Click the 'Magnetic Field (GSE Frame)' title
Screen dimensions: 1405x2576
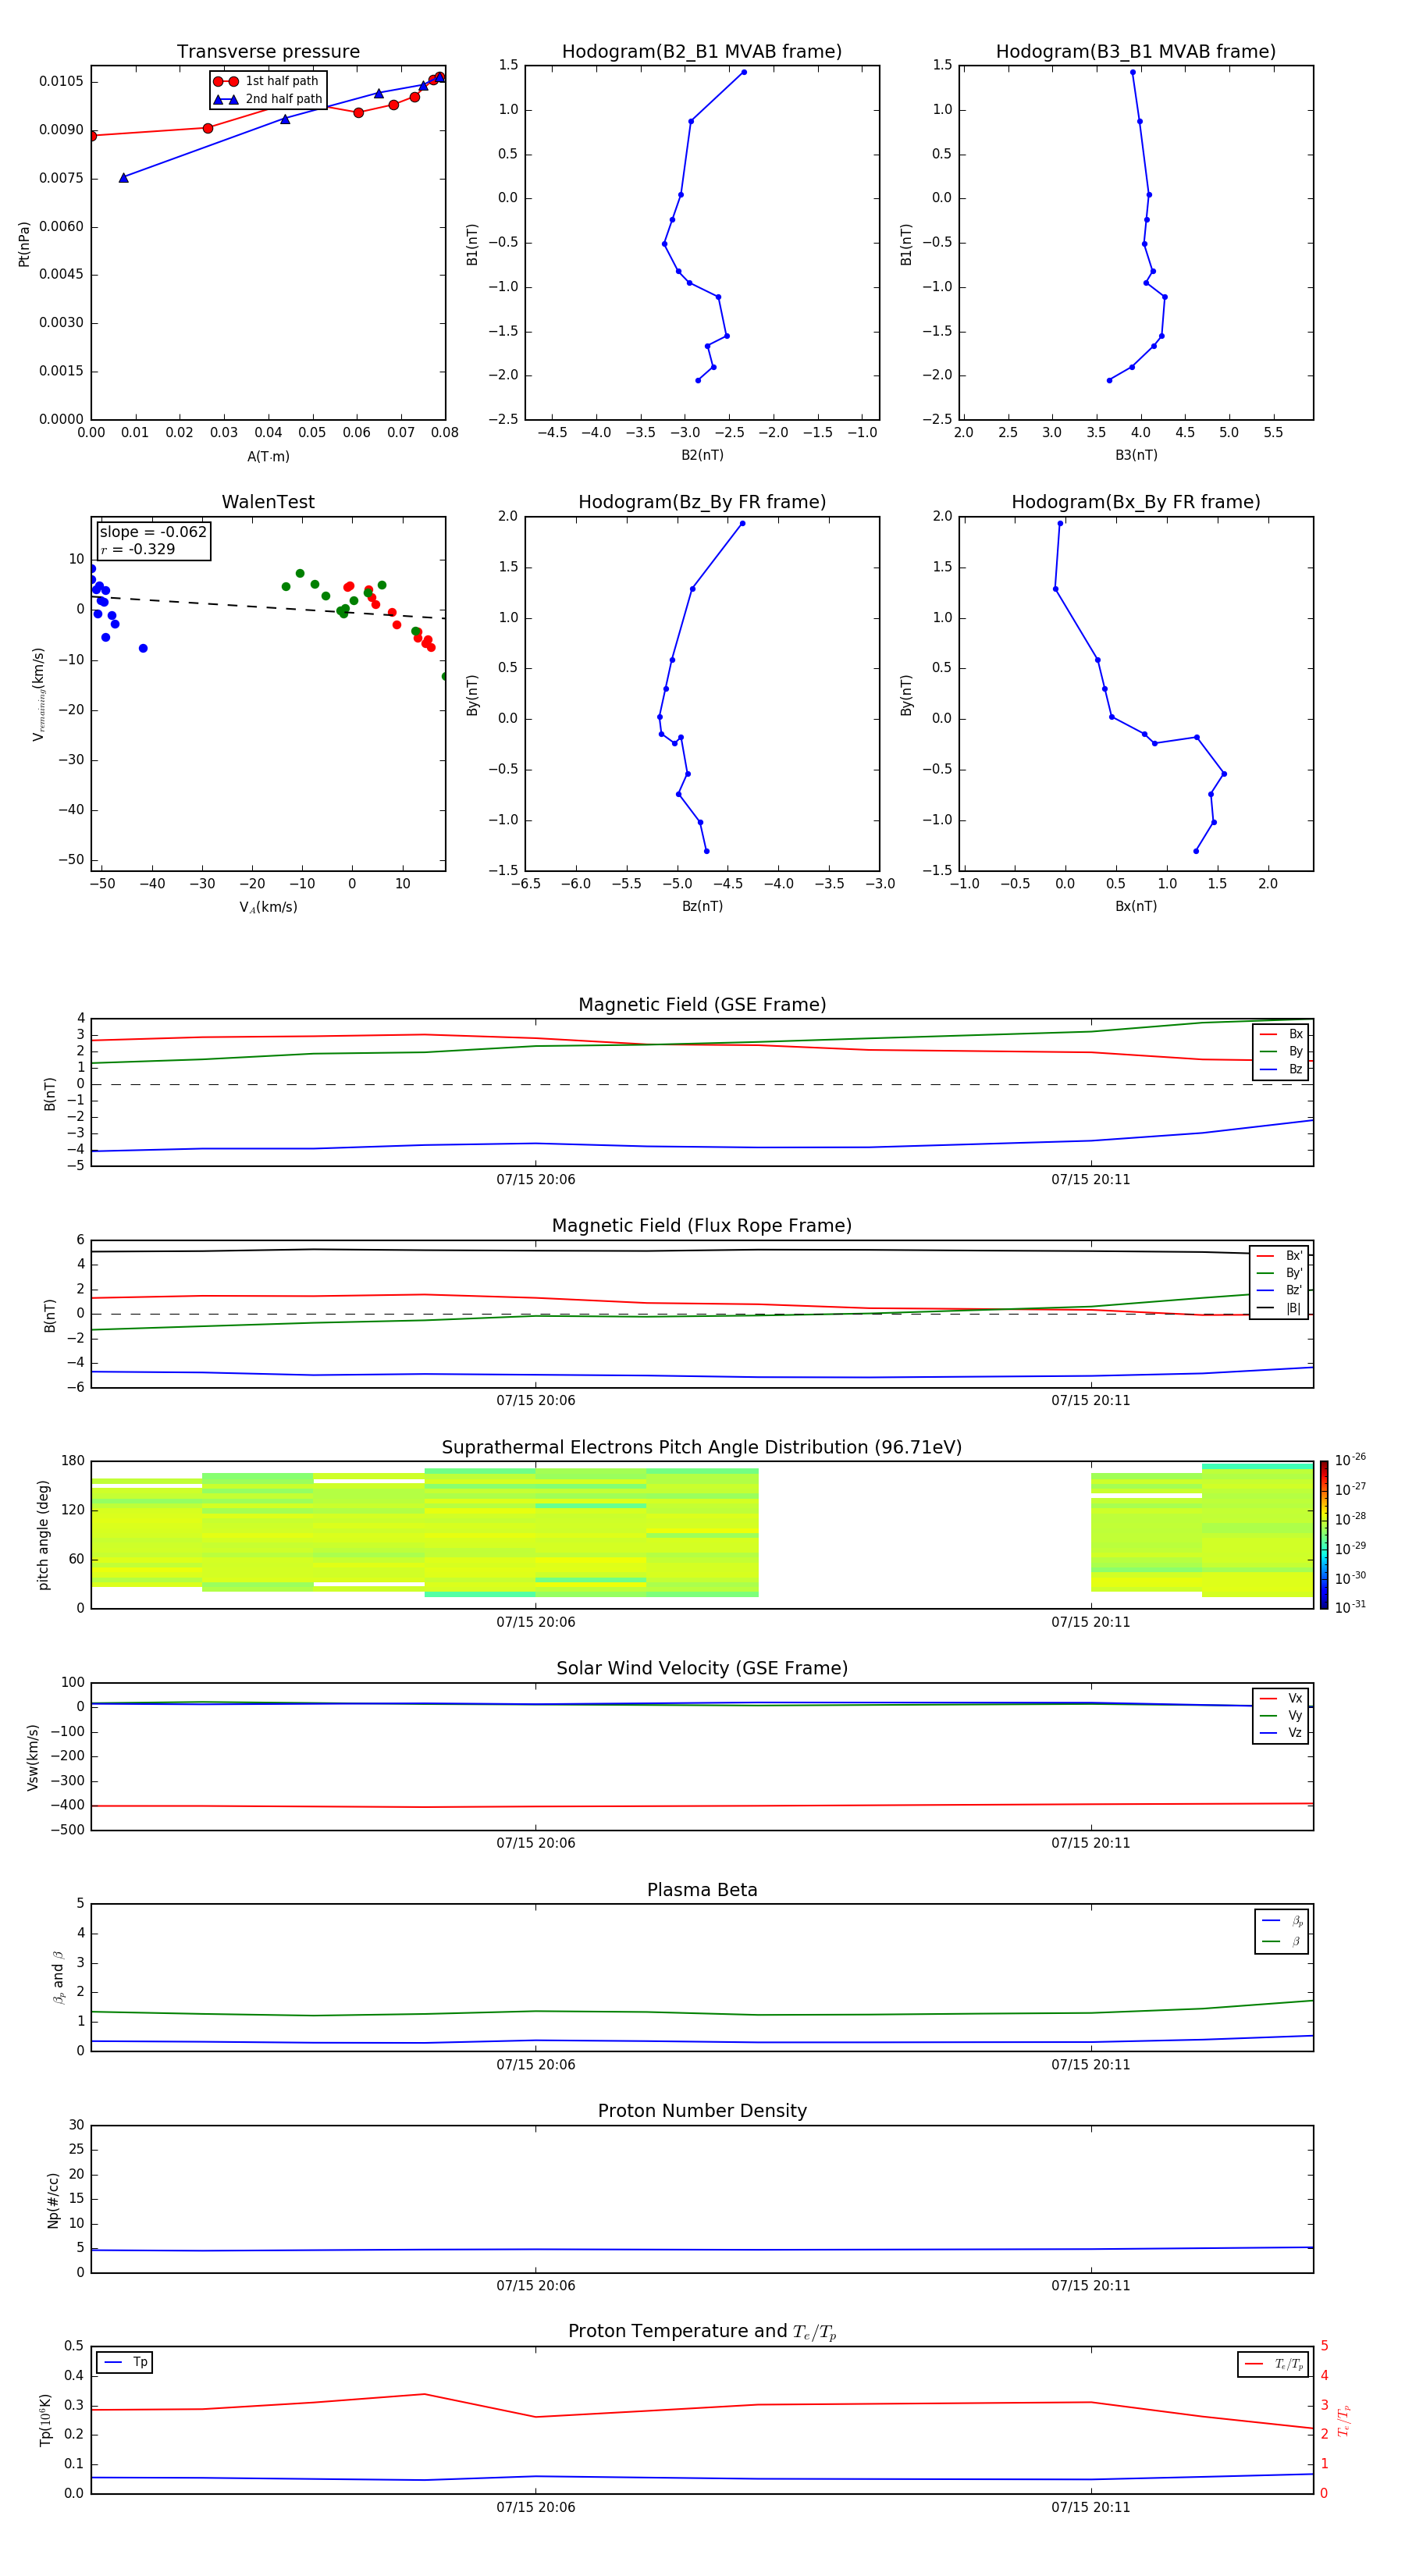point(702,1005)
